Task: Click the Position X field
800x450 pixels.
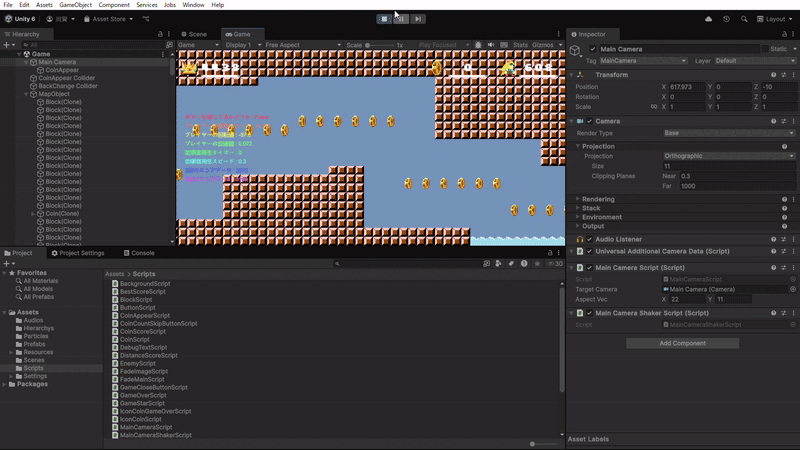Action: (x=687, y=87)
